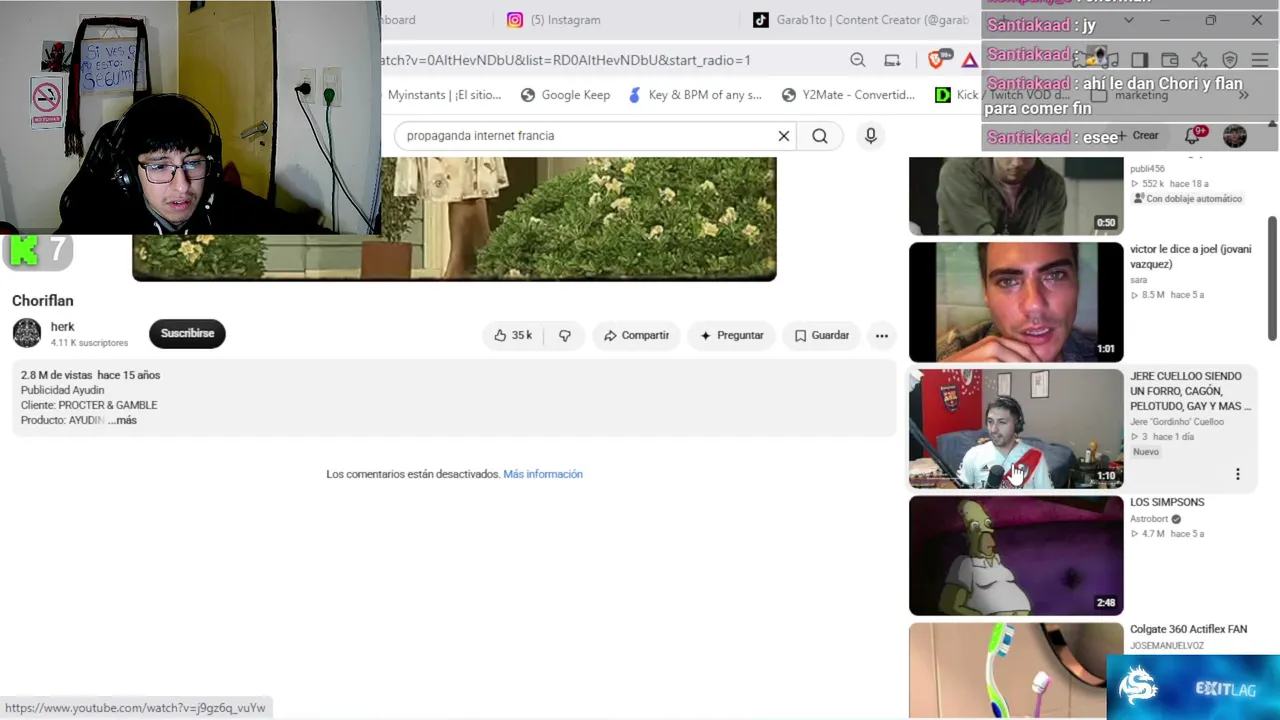Focus the YouTube search box
Image resolution: width=1280 pixels, height=720 pixels.
[585, 136]
